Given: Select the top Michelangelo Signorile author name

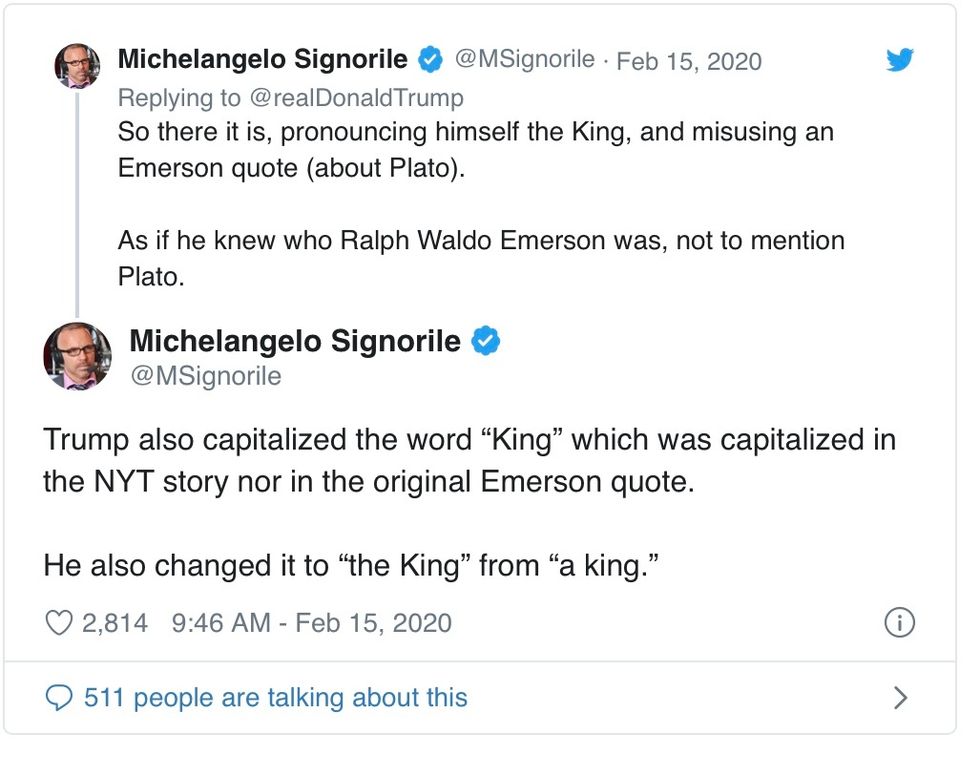Looking at the screenshot, I should pyautogui.click(x=262, y=60).
